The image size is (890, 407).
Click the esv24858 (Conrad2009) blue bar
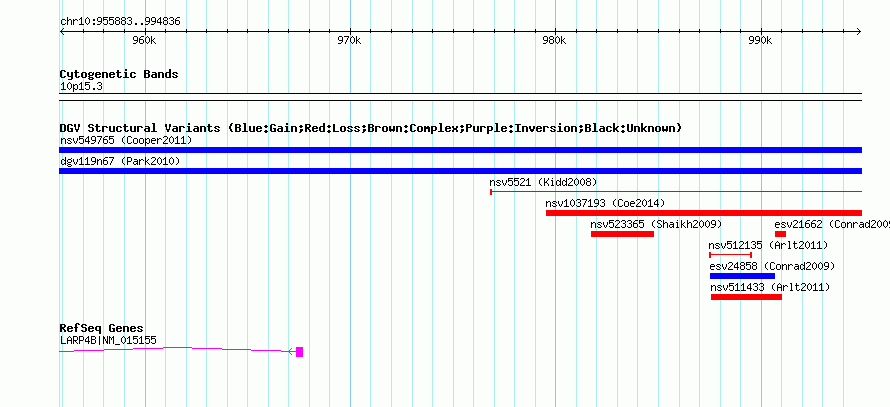[742, 276]
